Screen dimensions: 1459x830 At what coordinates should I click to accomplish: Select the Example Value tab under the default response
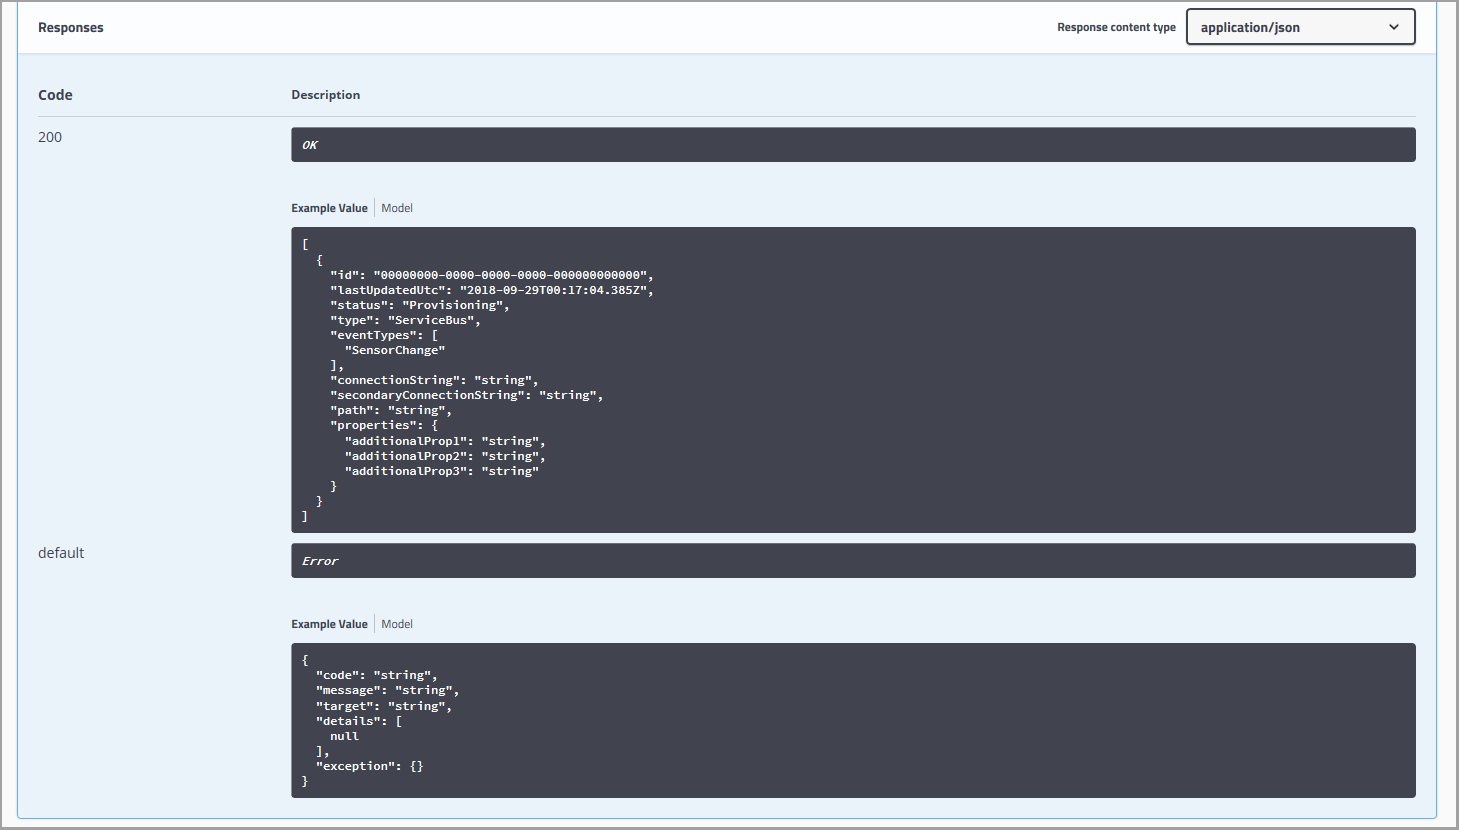[329, 624]
